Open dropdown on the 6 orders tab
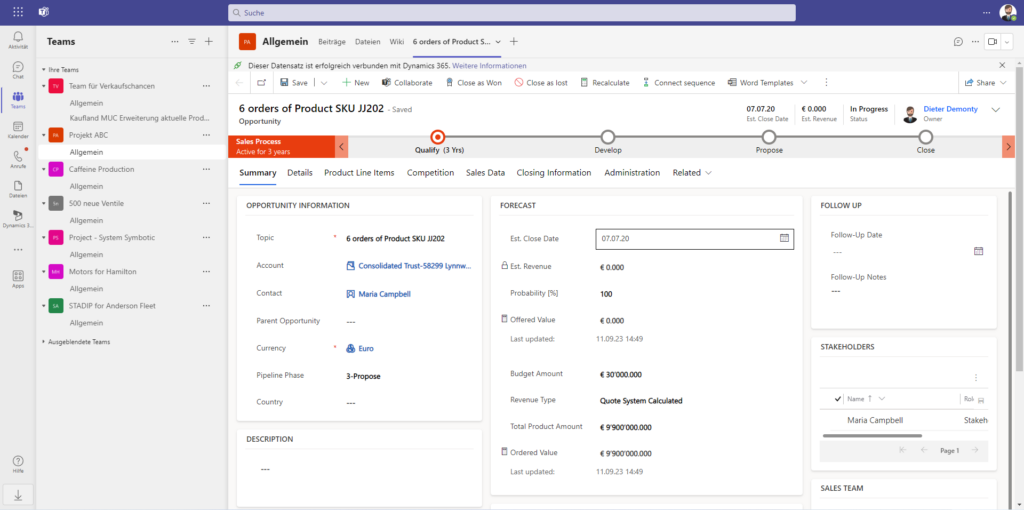The image size is (1024, 510). tap(498, 41)
